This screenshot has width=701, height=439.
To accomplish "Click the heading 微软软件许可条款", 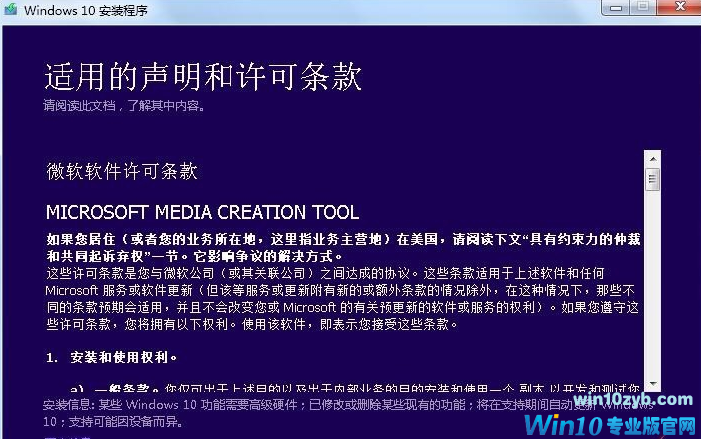I will [122, 171].
